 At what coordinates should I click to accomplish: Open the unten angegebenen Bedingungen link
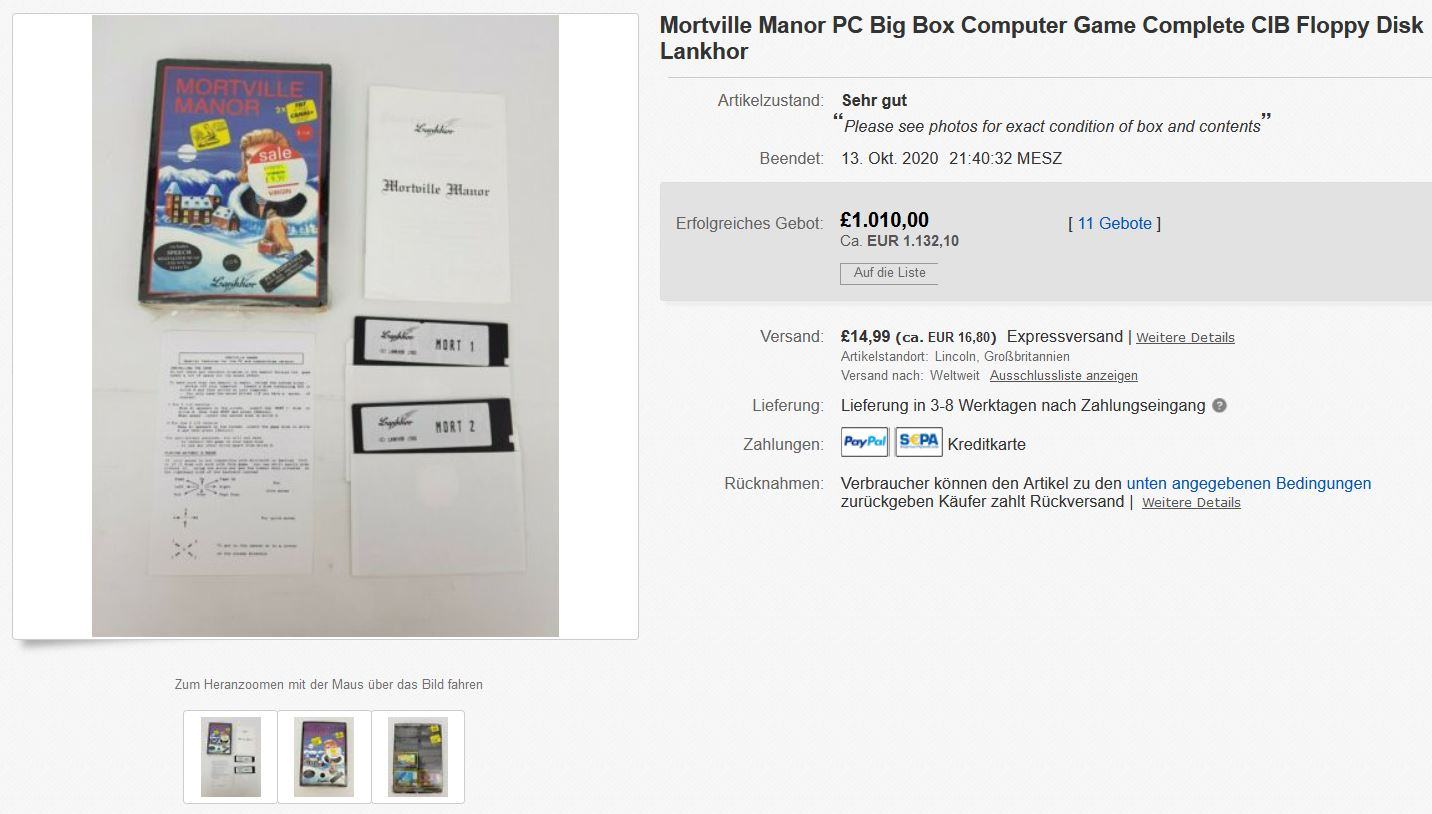tap(1249, 484)
